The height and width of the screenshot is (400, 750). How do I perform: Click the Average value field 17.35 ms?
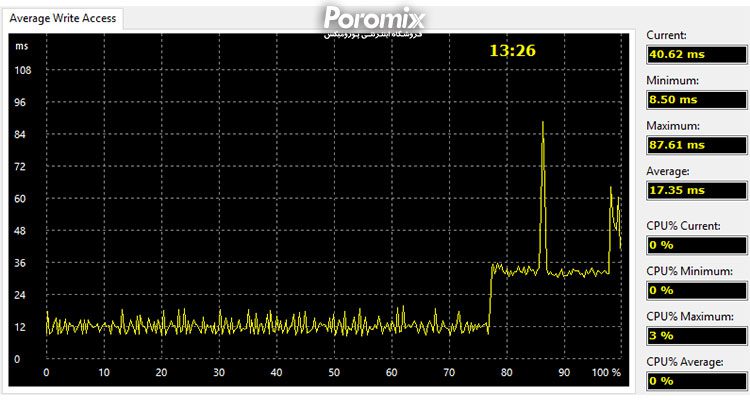[696, 190]
